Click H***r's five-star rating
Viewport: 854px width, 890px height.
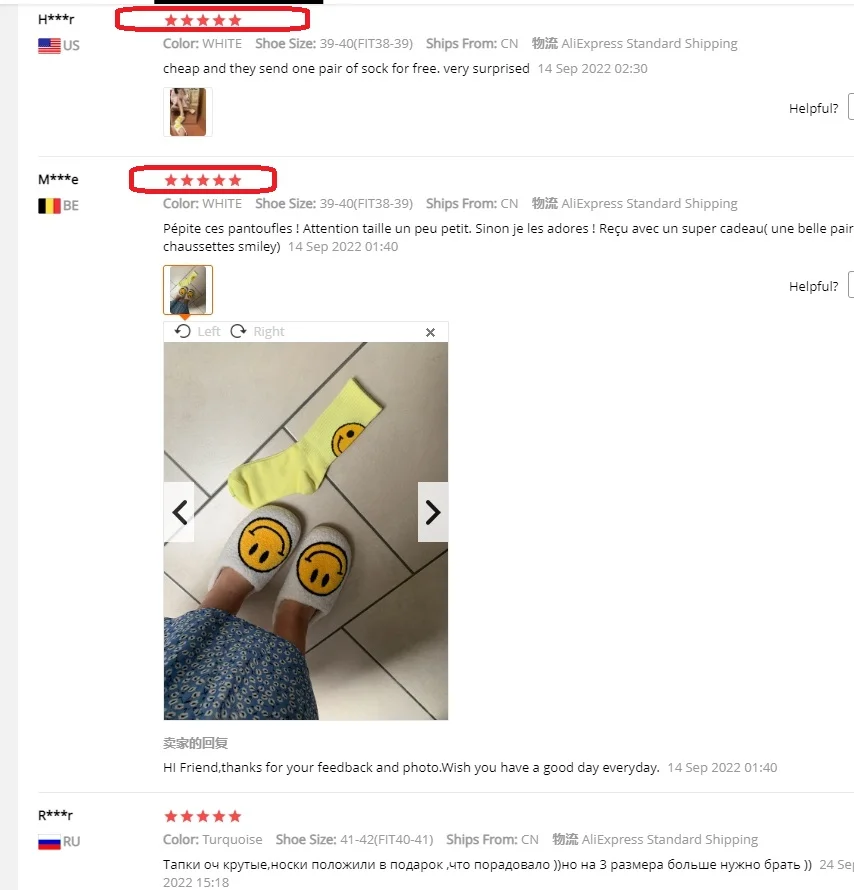coord(203,20)
